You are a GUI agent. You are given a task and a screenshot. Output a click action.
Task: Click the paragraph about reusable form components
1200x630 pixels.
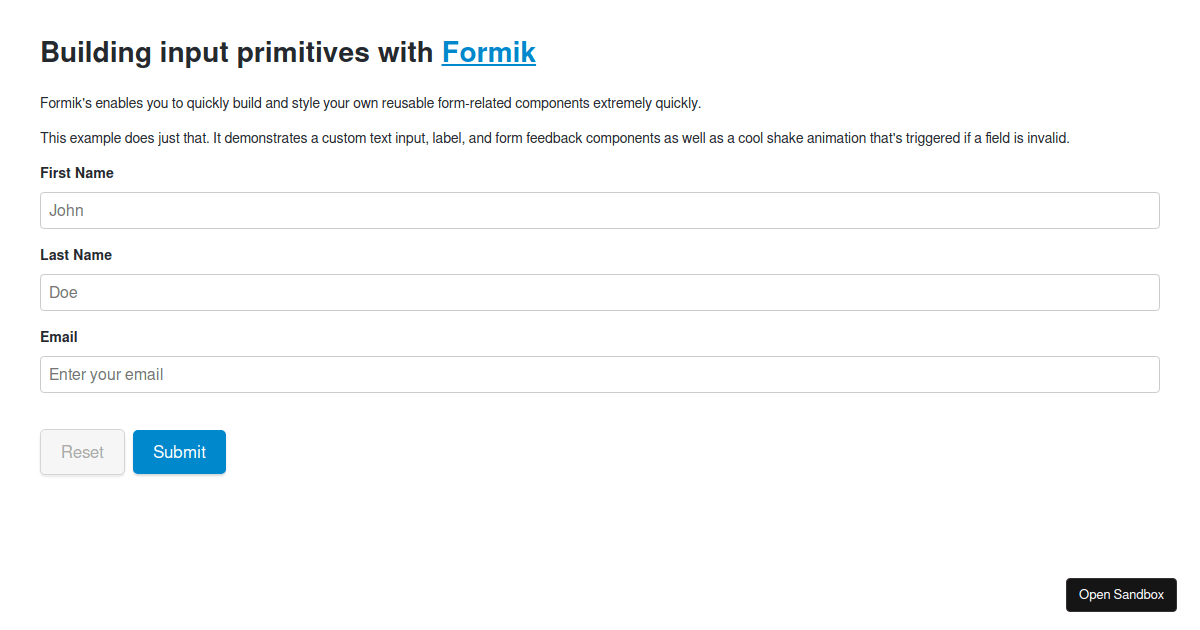(x=370, y=102)
